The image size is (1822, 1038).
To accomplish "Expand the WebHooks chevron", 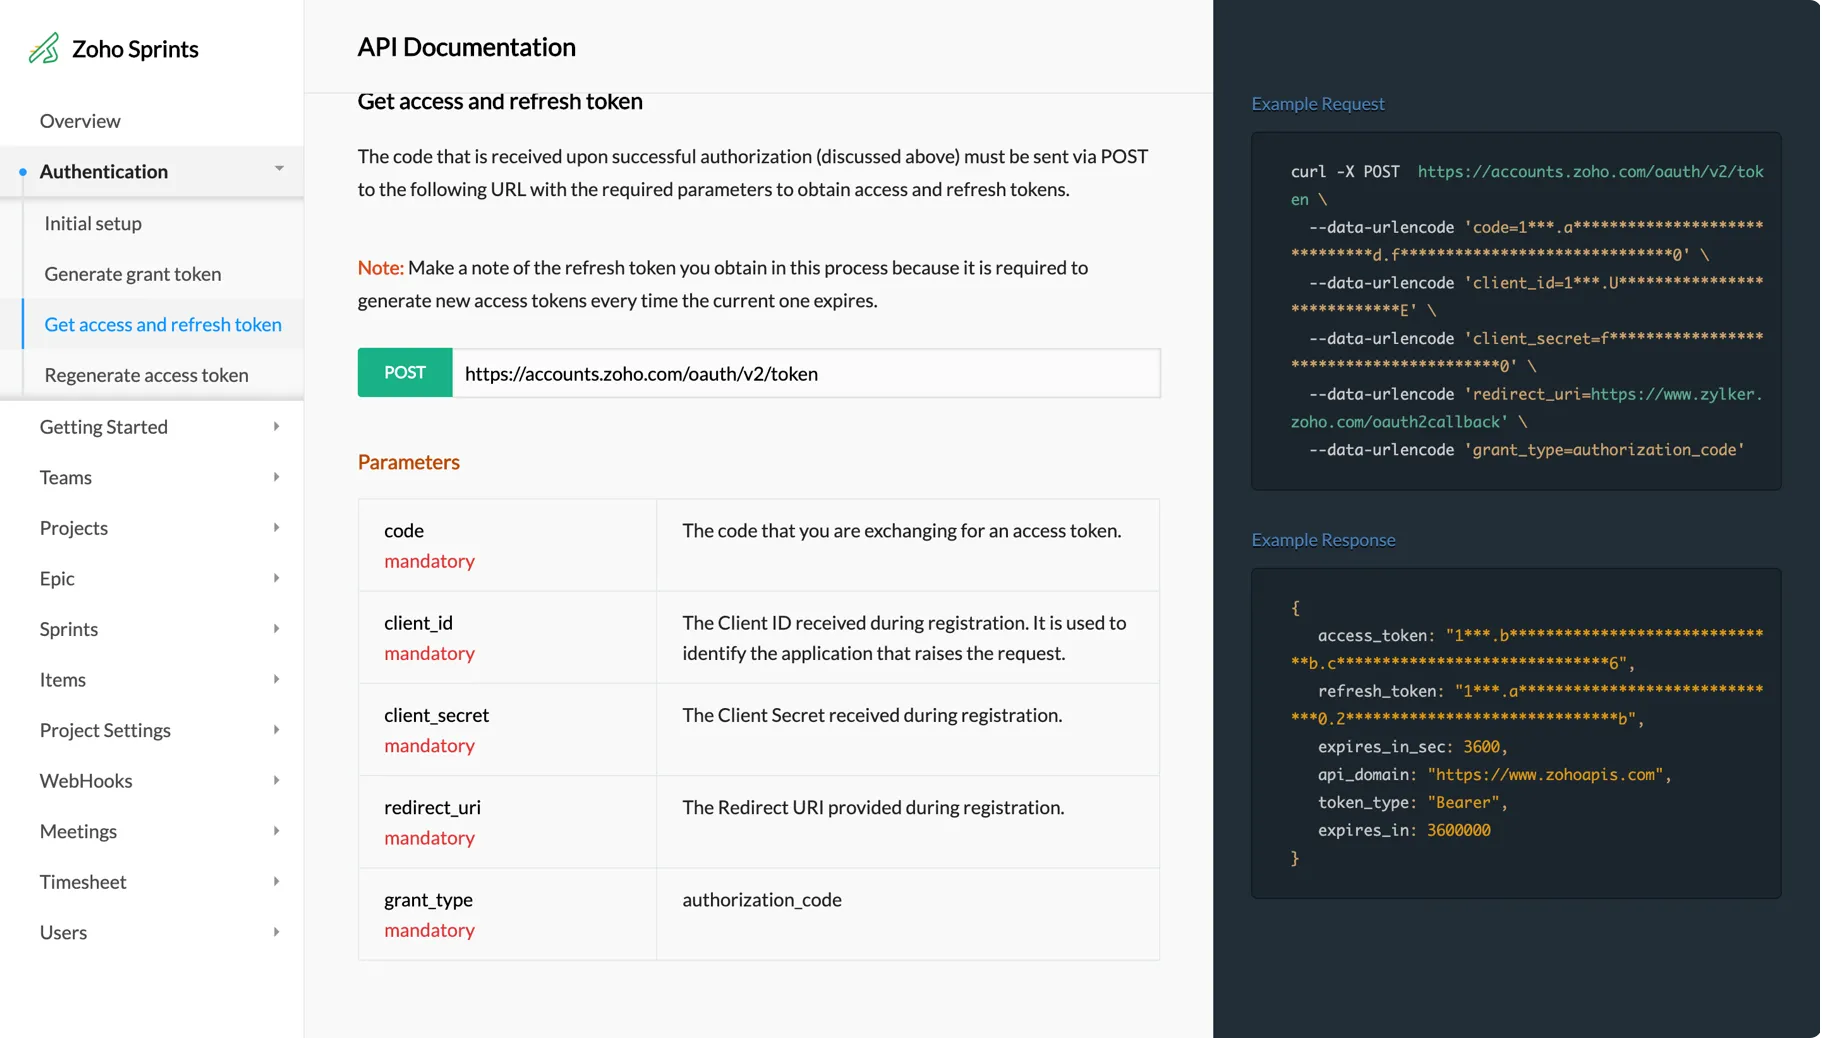I will [x=276, y=781].
